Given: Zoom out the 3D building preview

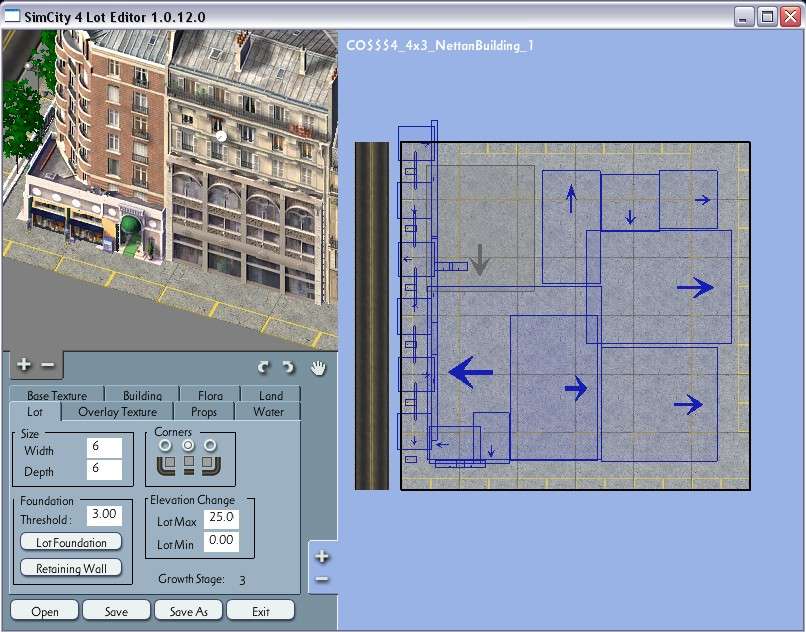Looking at the screenshot, I should pyautogui.click(x=47, y=365).
